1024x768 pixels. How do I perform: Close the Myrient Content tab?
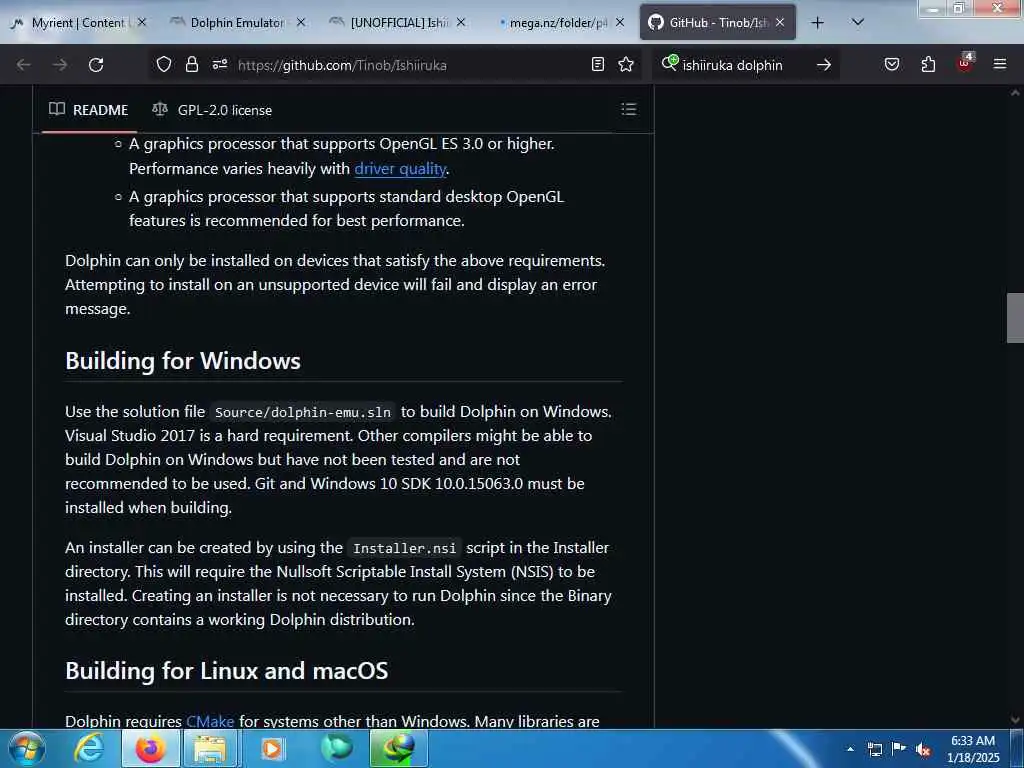tap(142, 22)
